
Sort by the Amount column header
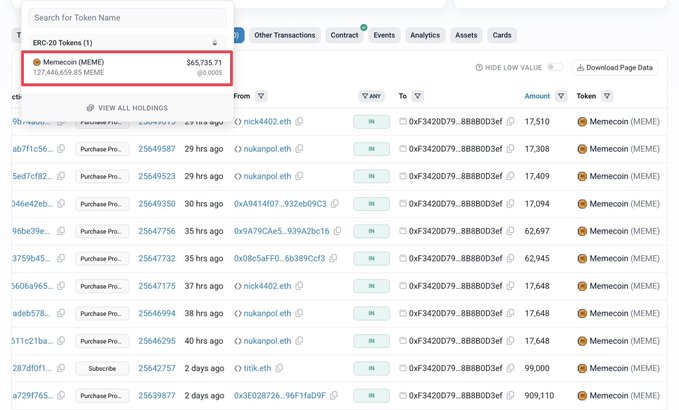tap(537, 96)
